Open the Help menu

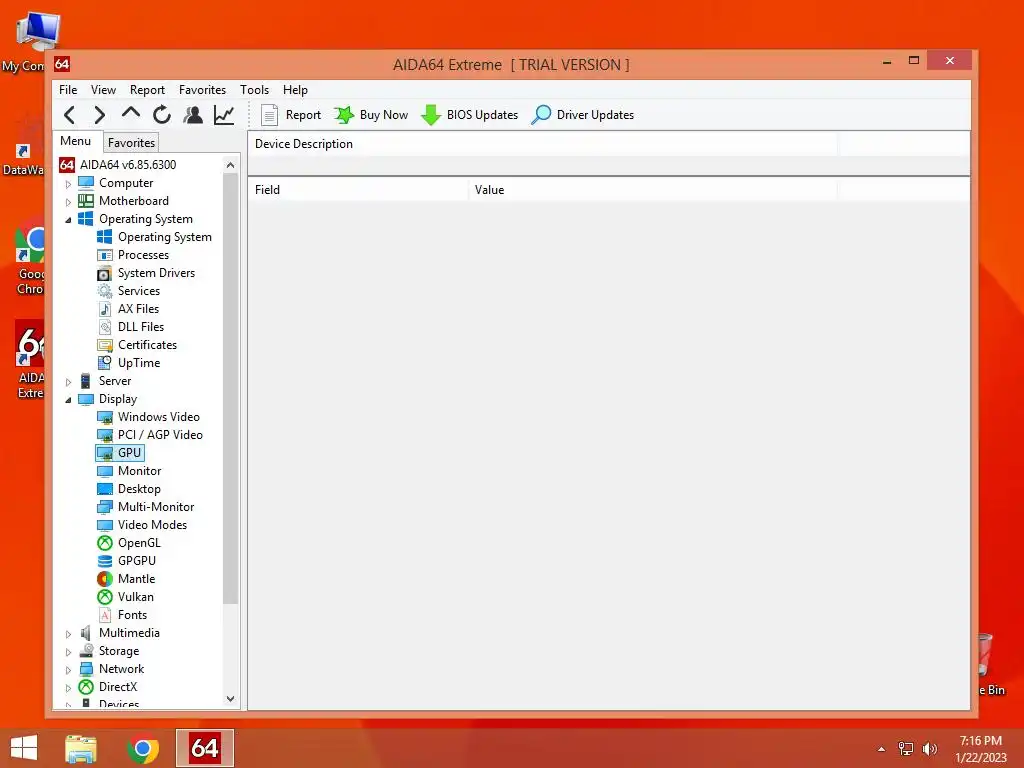point(295,89)
